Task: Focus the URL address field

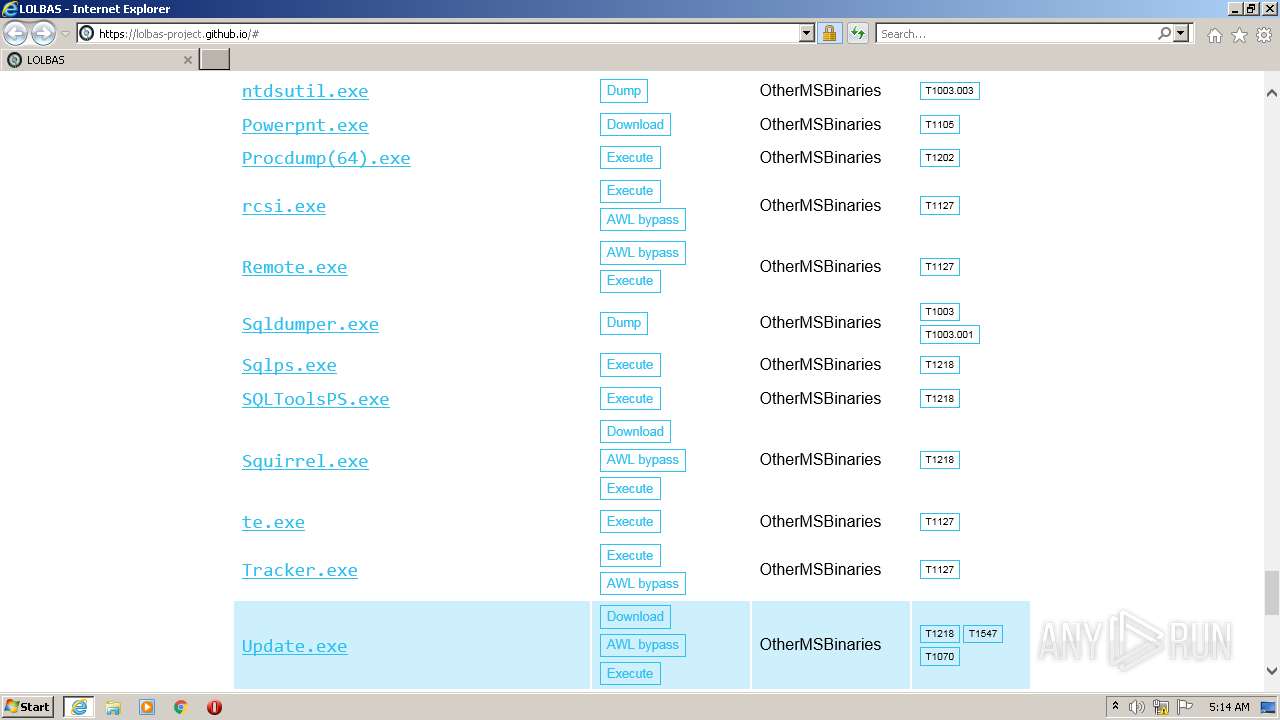Action: click(x=447, y=33)
